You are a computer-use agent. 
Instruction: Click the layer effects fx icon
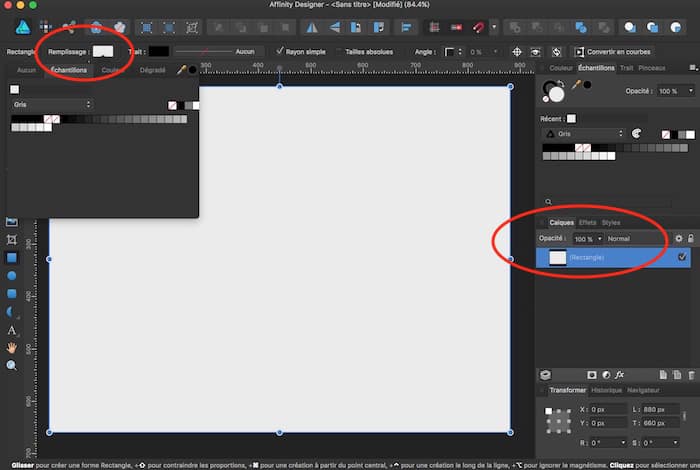click(619, 375)
